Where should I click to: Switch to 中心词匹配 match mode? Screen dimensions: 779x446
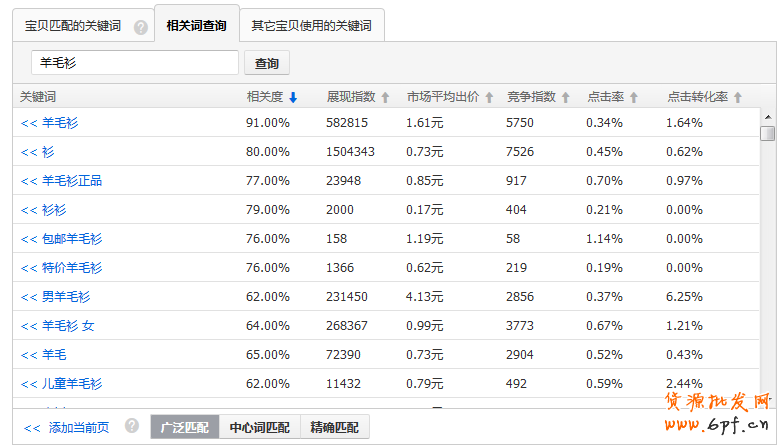259,427
